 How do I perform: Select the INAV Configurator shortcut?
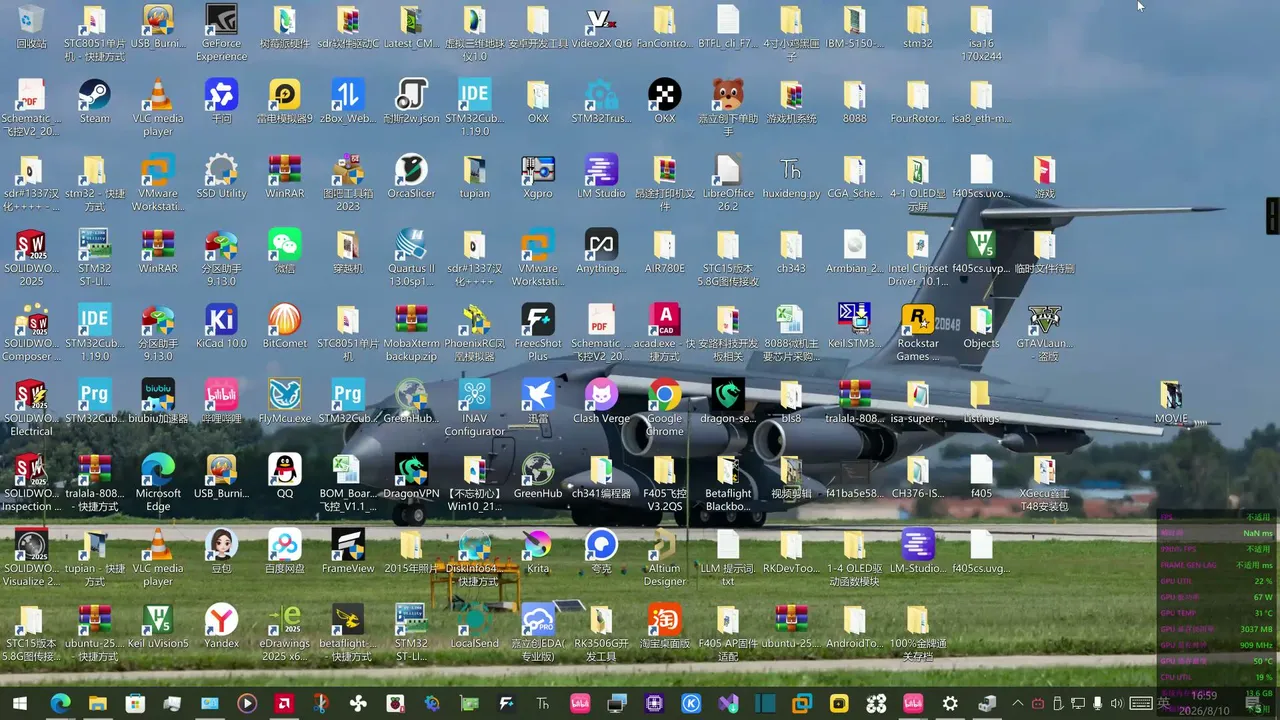tap(475, 409)
